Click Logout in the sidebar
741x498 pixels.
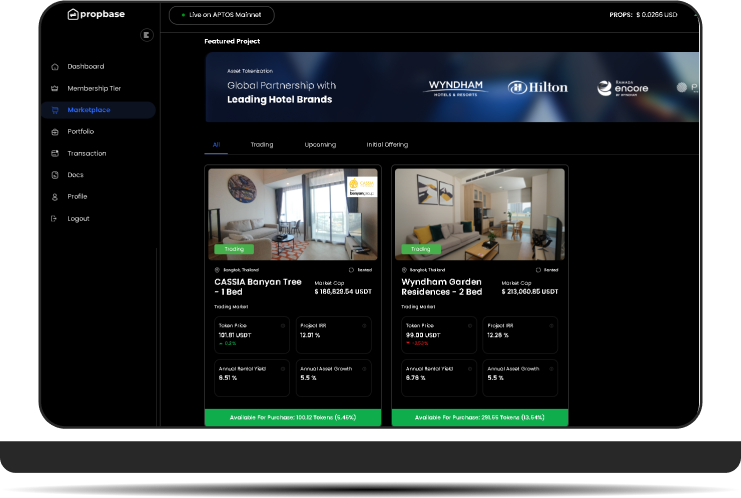tap(78, 219)
